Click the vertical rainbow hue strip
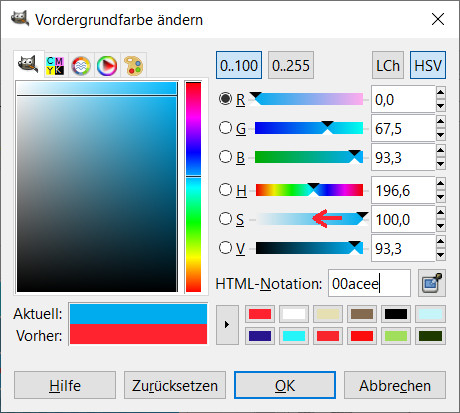The image size is (460, 413). (193, 187)
